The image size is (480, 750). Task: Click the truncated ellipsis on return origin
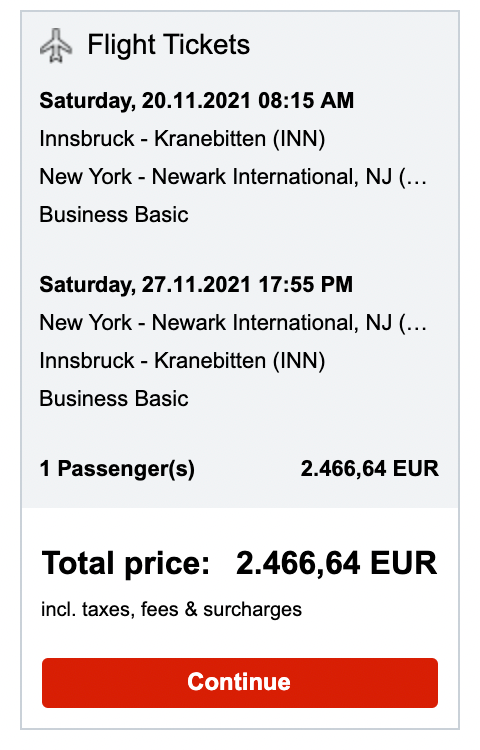pyautogui.click(x=413, y=323)
